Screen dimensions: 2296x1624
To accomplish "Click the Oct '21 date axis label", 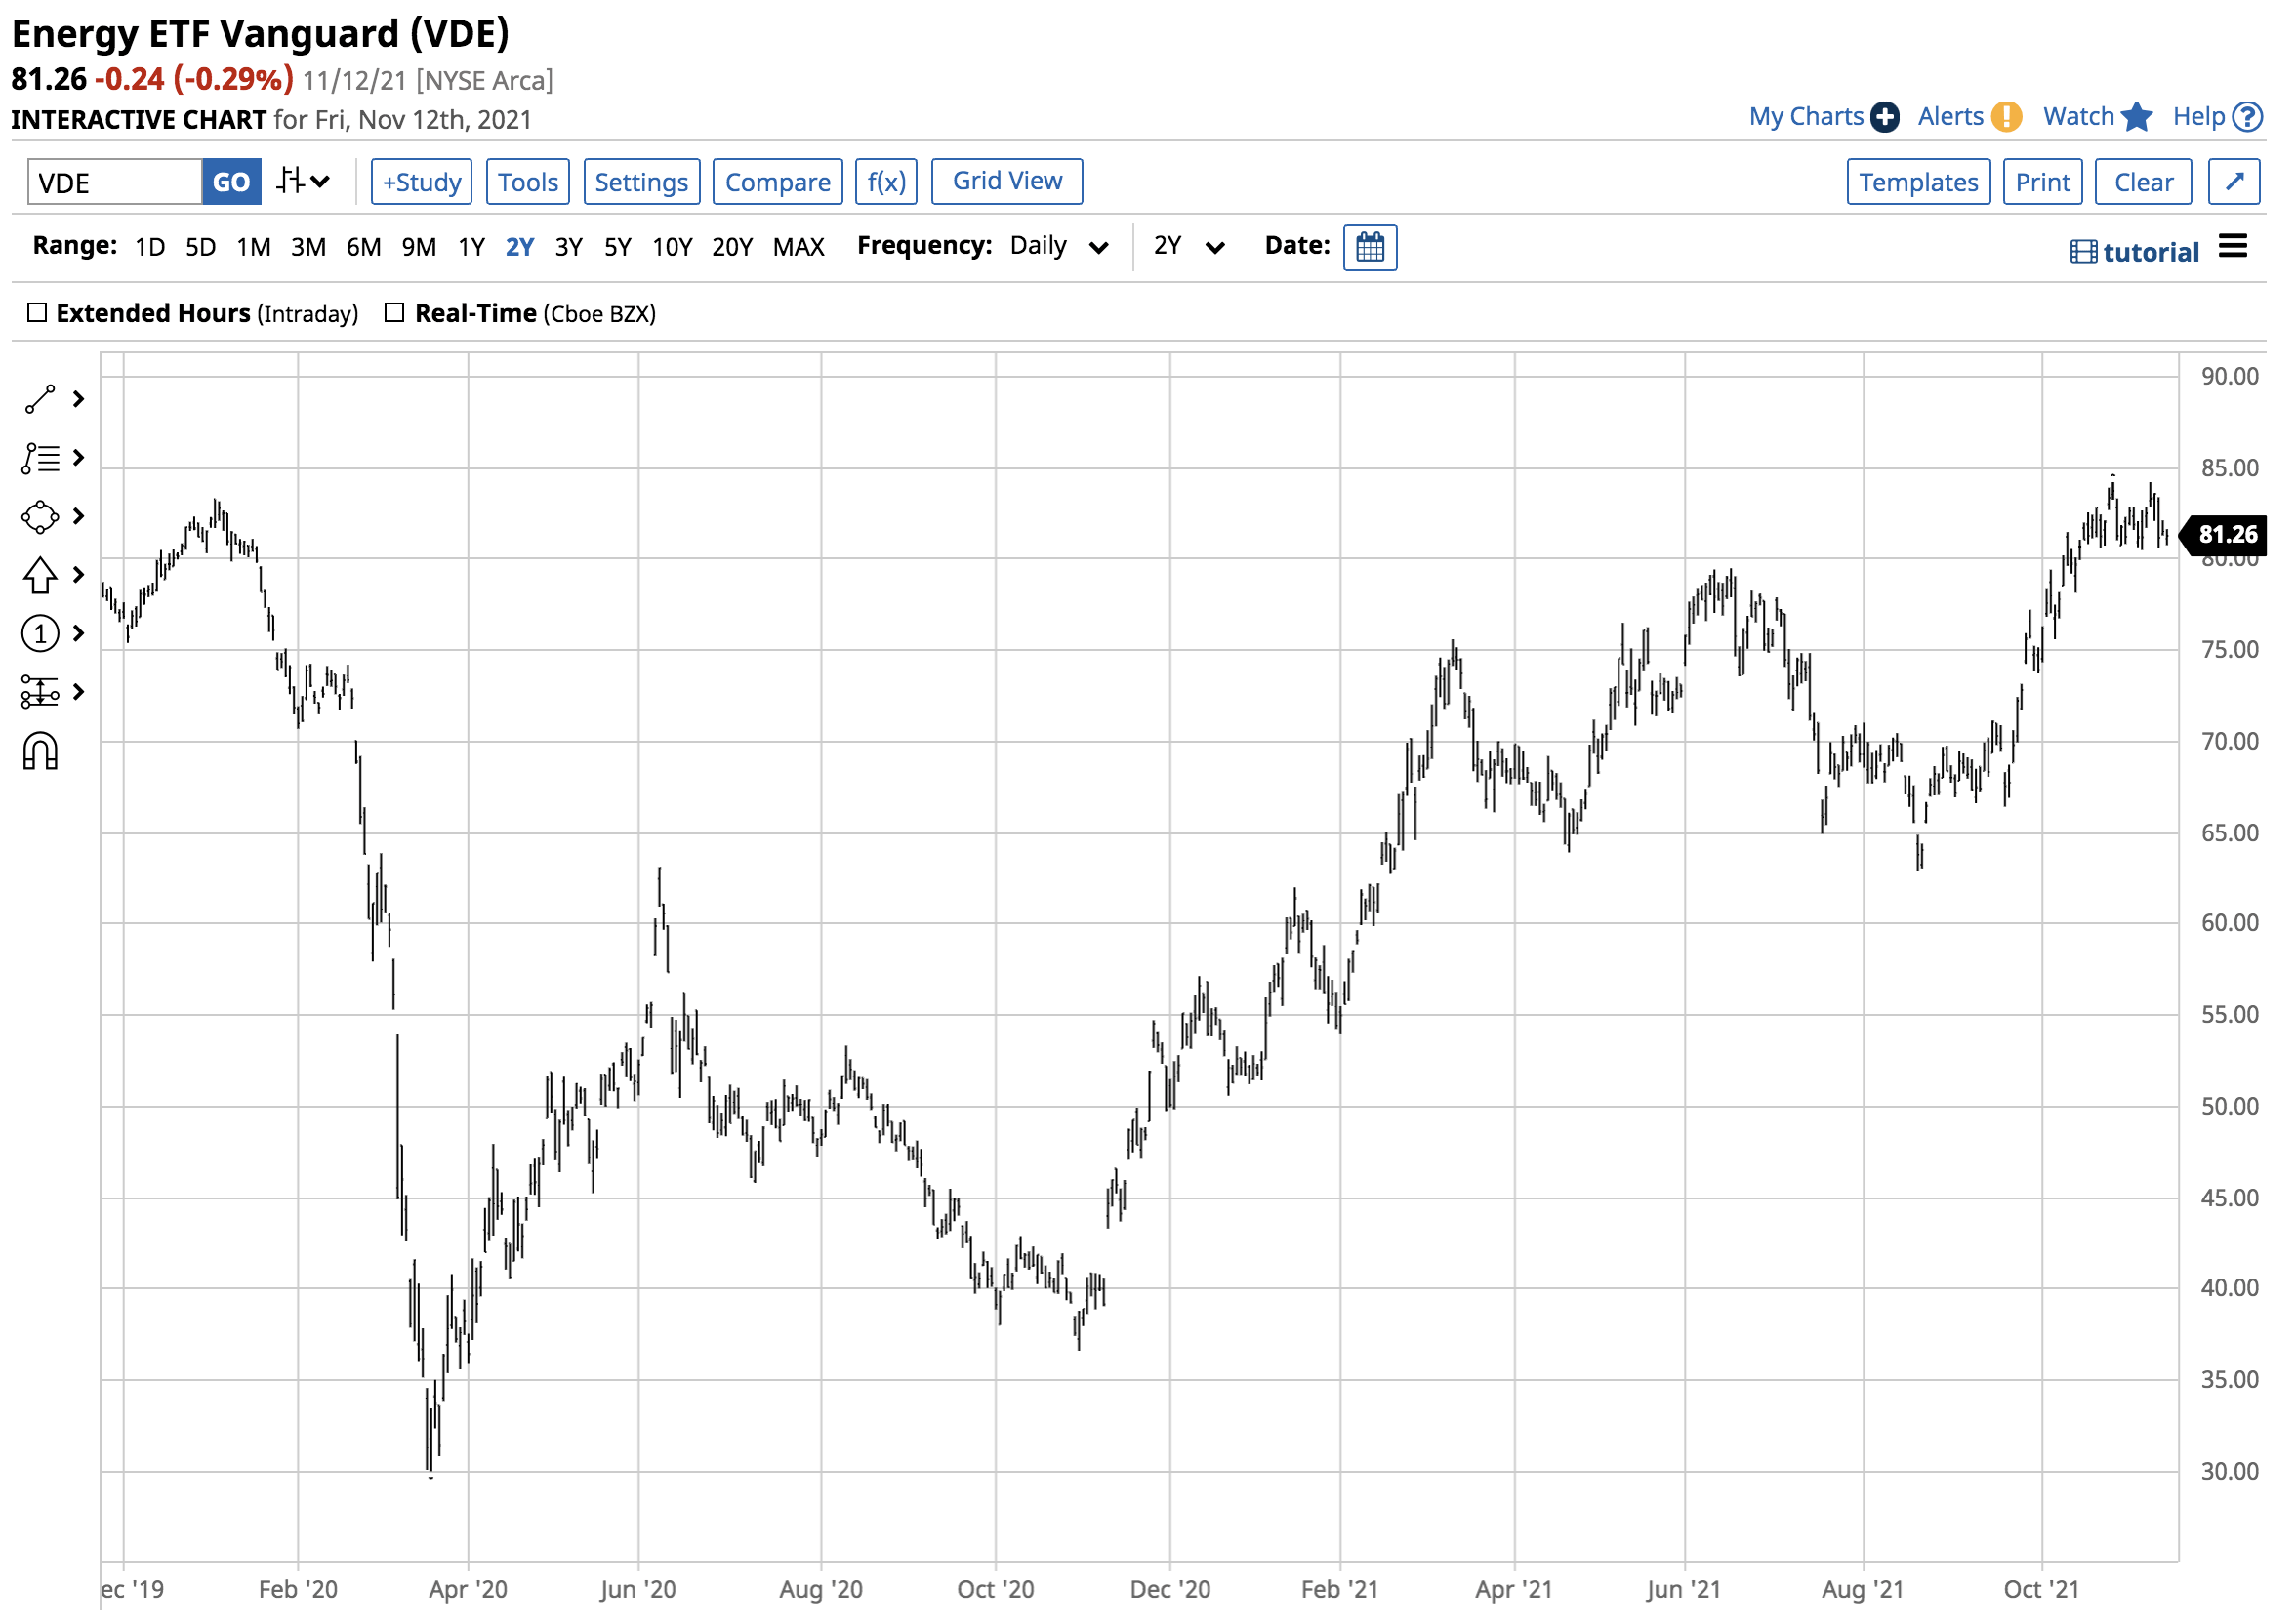I will [x=2043, y=1590].
